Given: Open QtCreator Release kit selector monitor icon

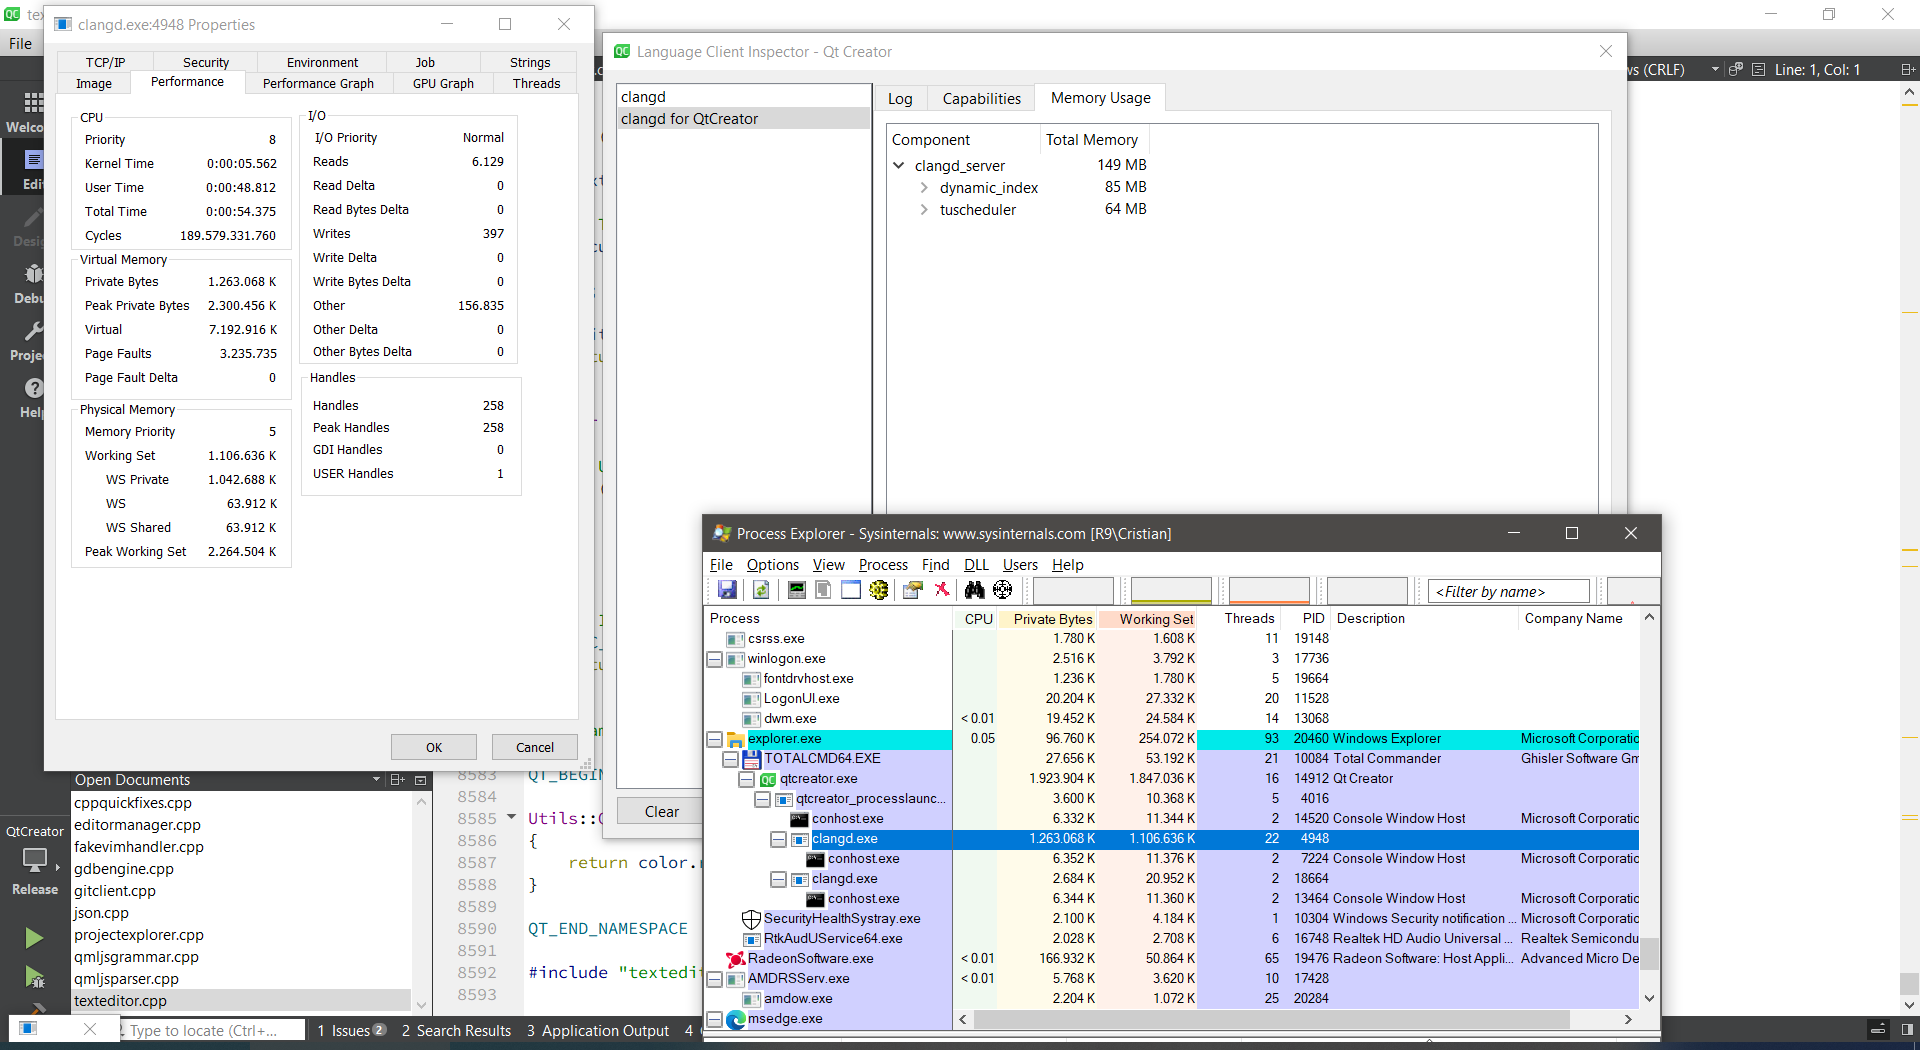Looking at the screenshot, I should click(x=34, y=859).
